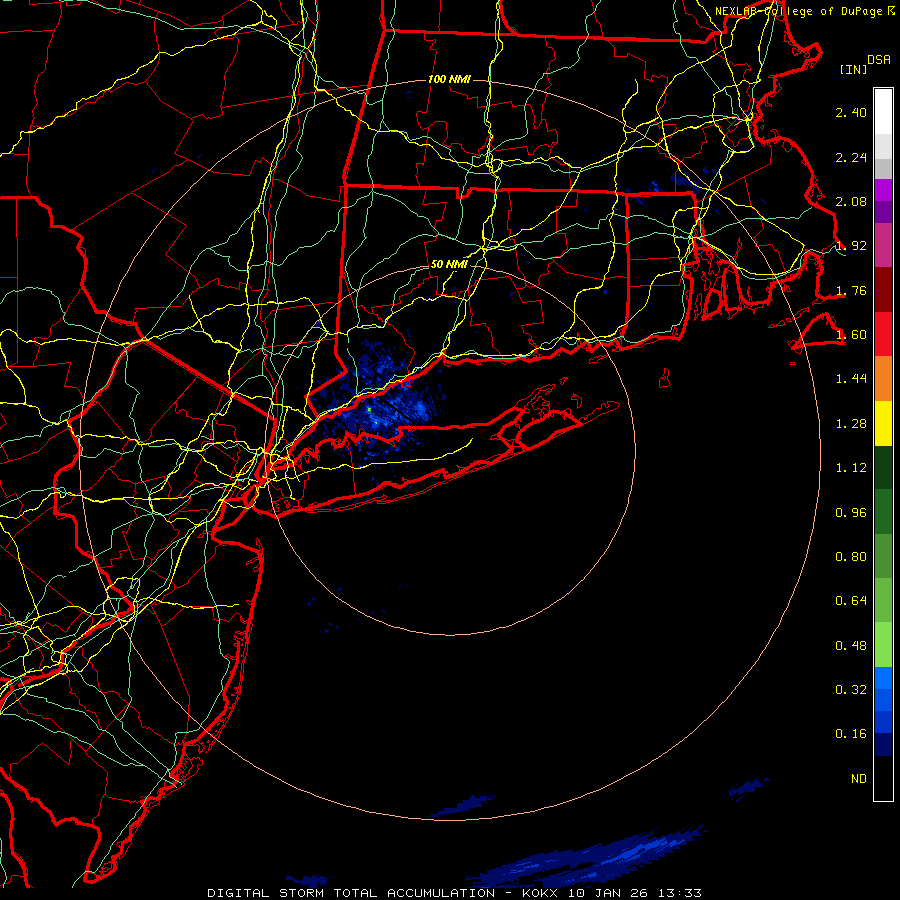Click the 0.96 legend value
Screen dimensions: 900x900
(851, 513)
